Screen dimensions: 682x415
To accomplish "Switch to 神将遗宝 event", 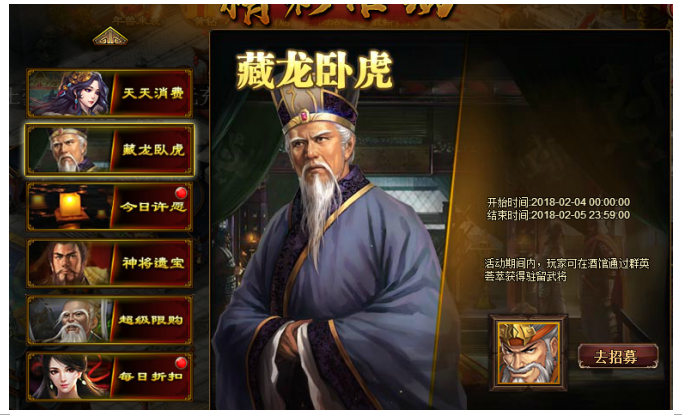I will (109, 263).
